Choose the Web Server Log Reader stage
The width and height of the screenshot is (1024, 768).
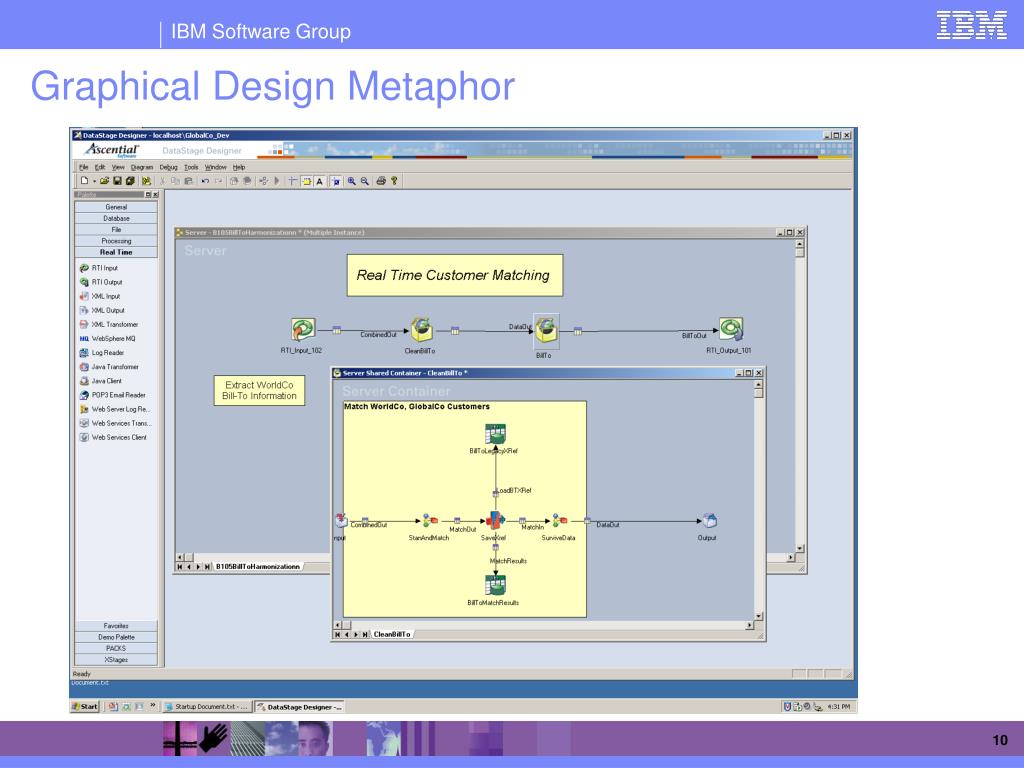coord(114,409)
